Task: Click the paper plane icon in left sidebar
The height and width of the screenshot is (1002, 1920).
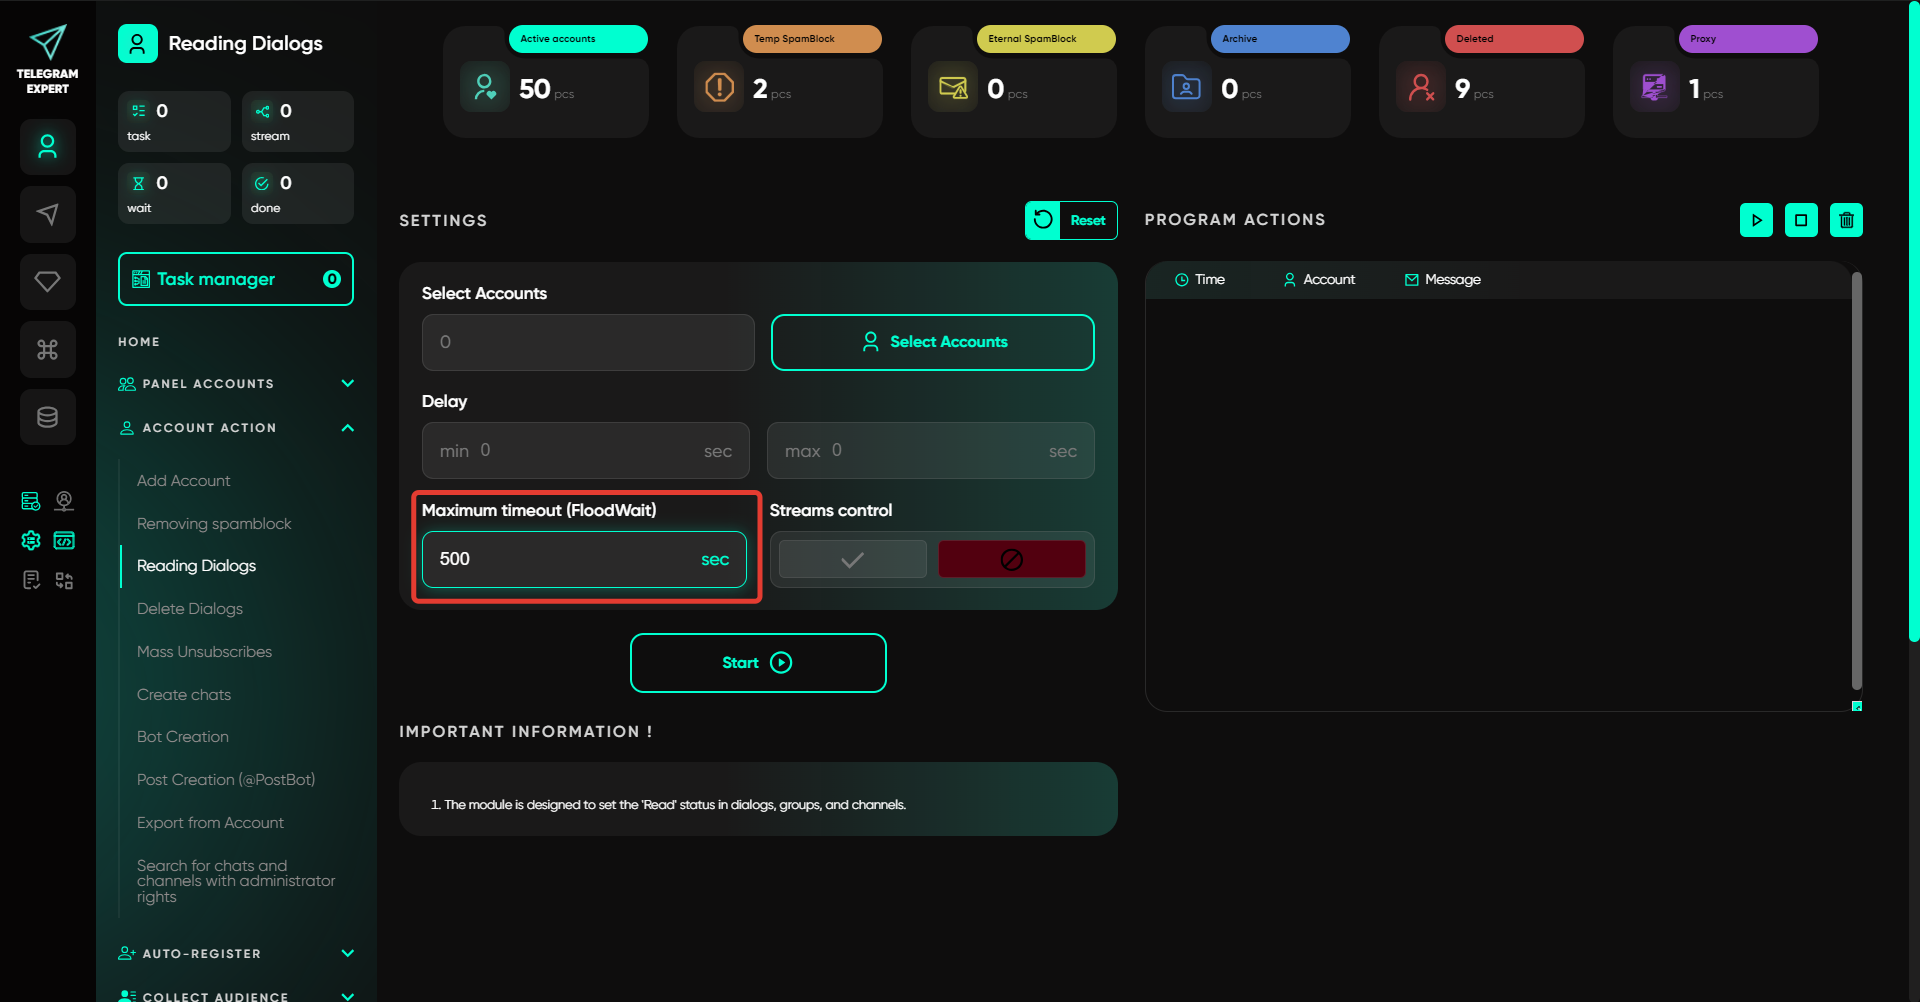Action: pos(47,214)
